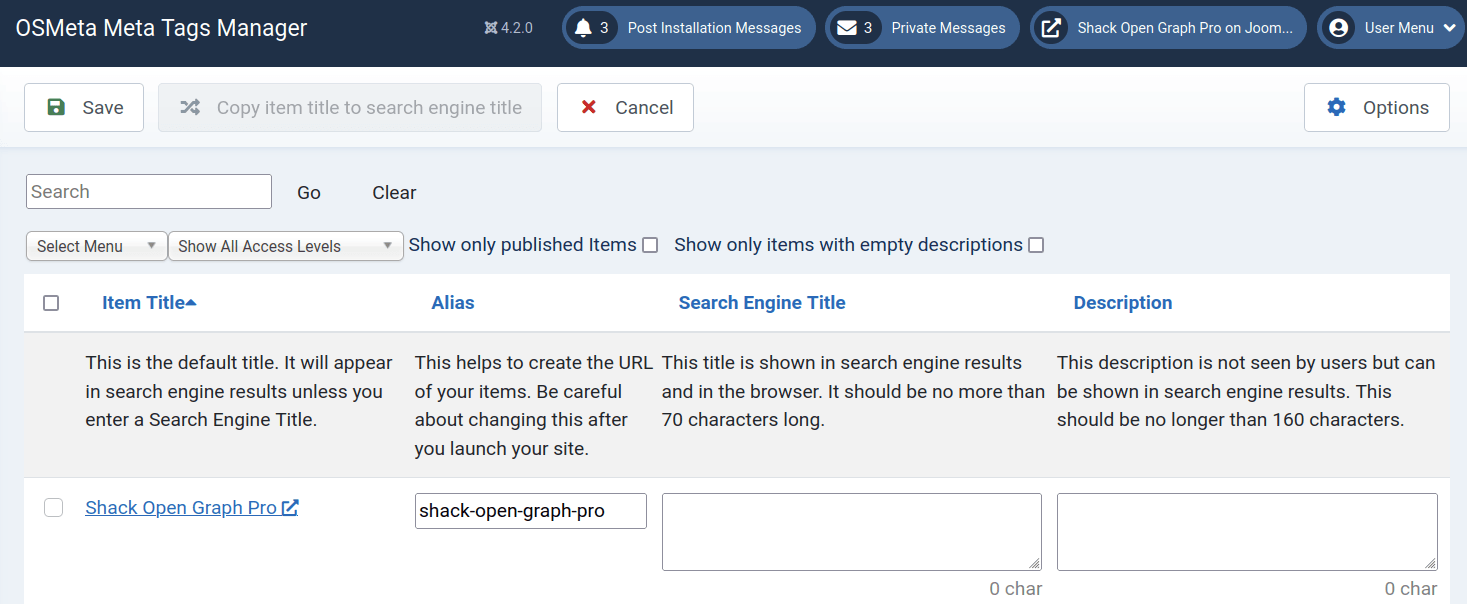Image resolution: width=1467 pixels, height=604 pixels.
Task: Click the Joomla 4.2.0 version icon
Action: click(490, 28)
